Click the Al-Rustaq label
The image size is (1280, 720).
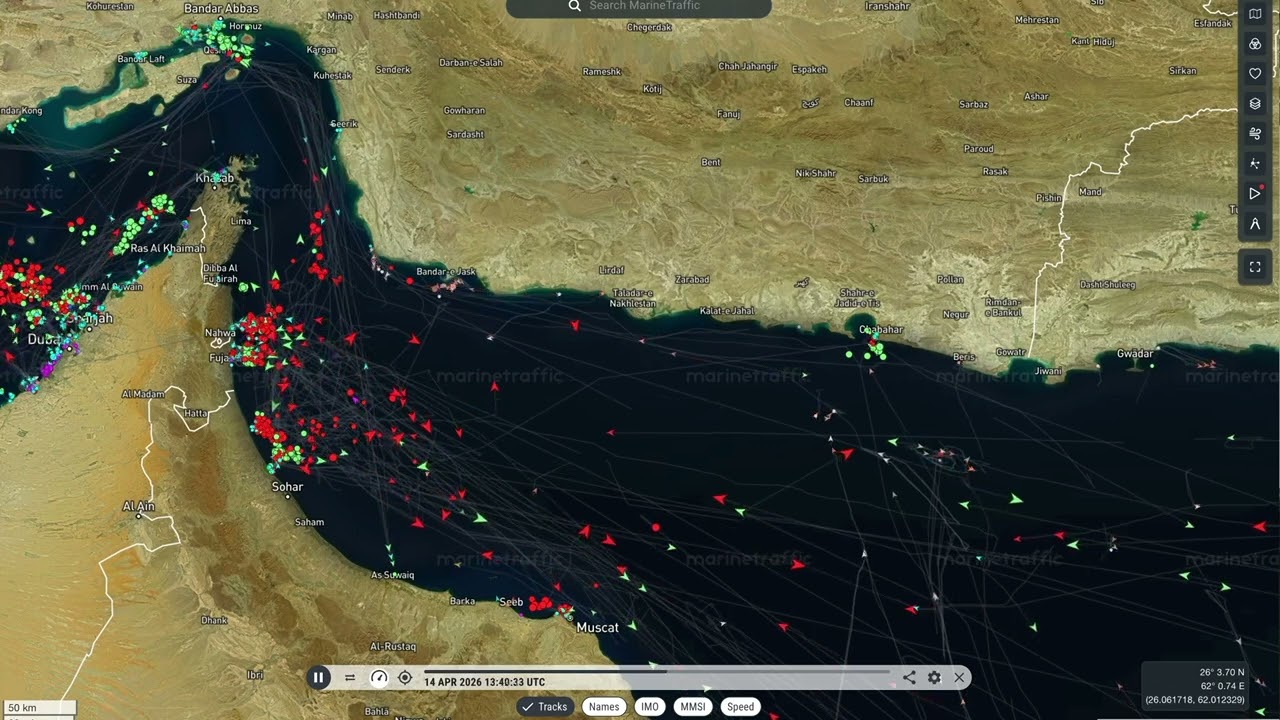[391, 647]
